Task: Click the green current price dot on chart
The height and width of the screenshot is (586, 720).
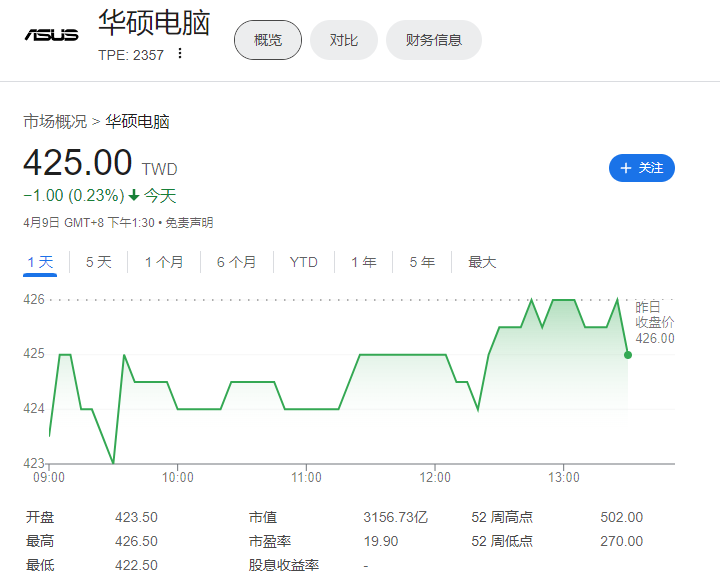Action: click(x=628, y=355)
